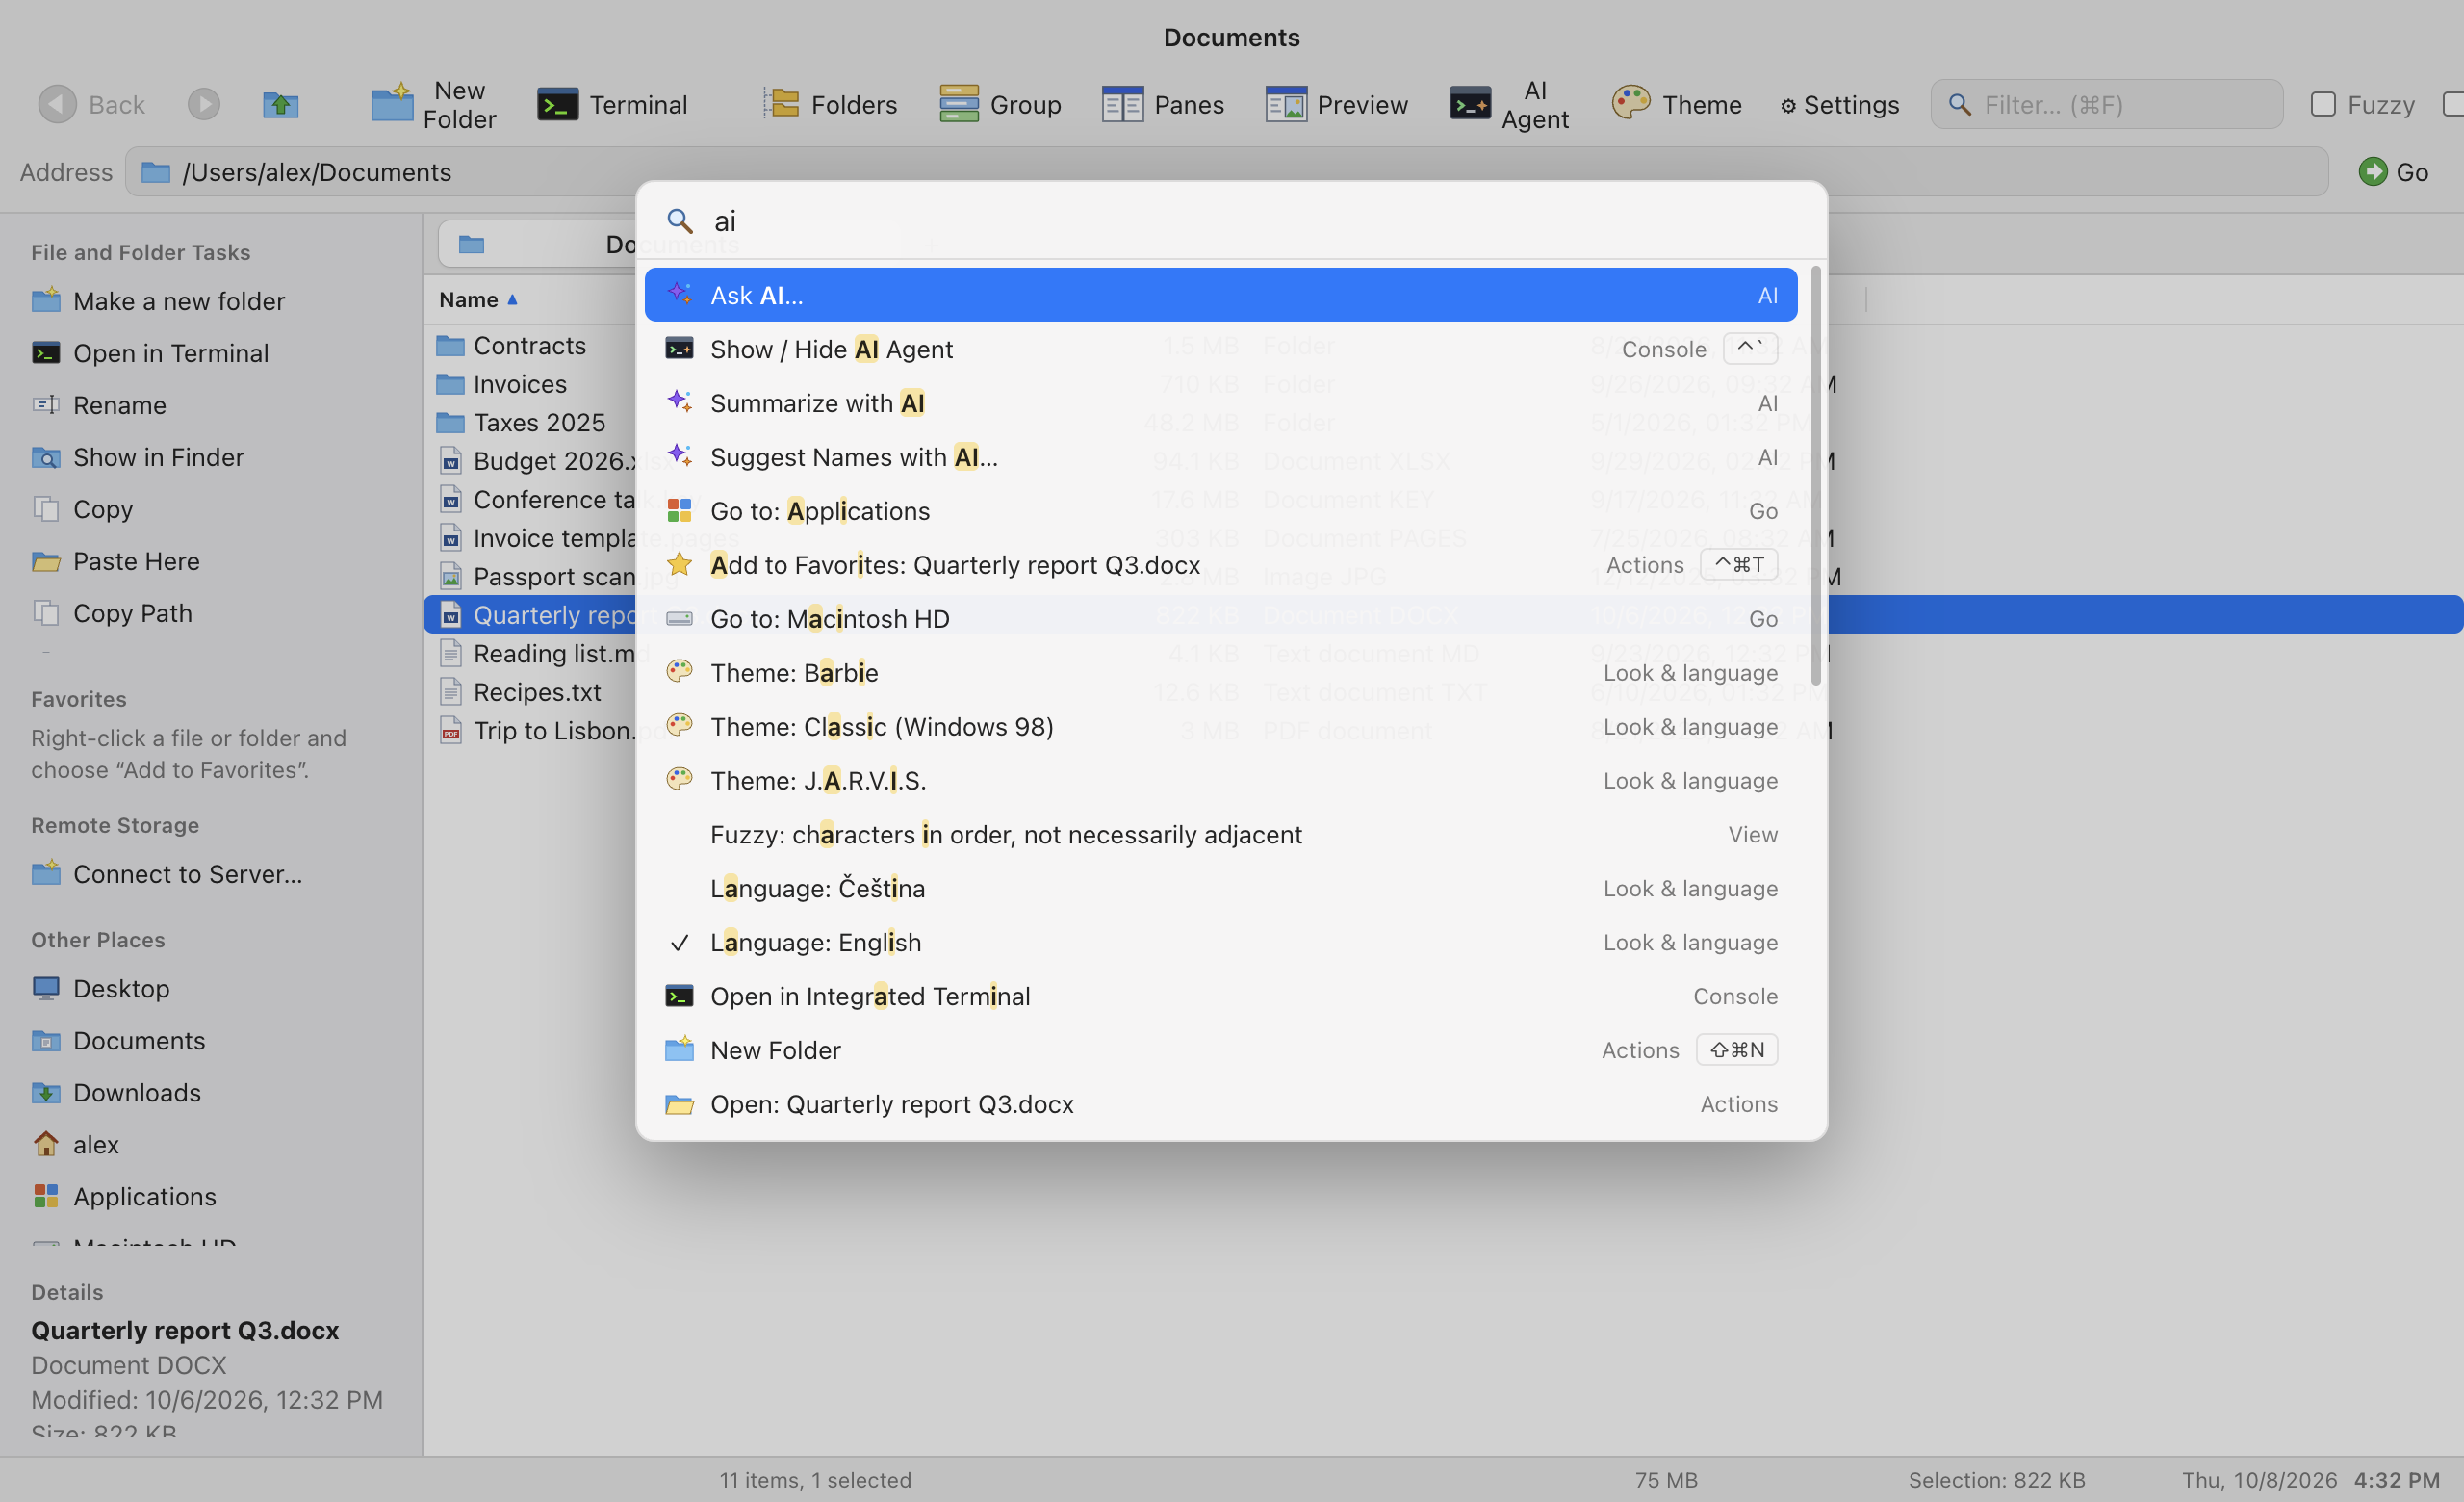The width and height of the screenshot is (2464, 1502).
Task: Click Open in Terminal sidebar task
Action: coord(150,353)
